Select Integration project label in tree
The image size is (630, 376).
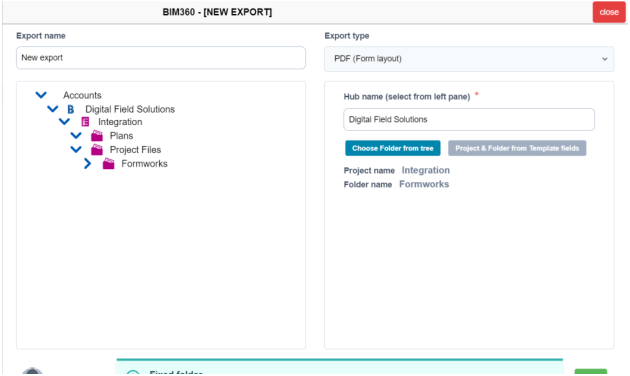pos(120,122)
